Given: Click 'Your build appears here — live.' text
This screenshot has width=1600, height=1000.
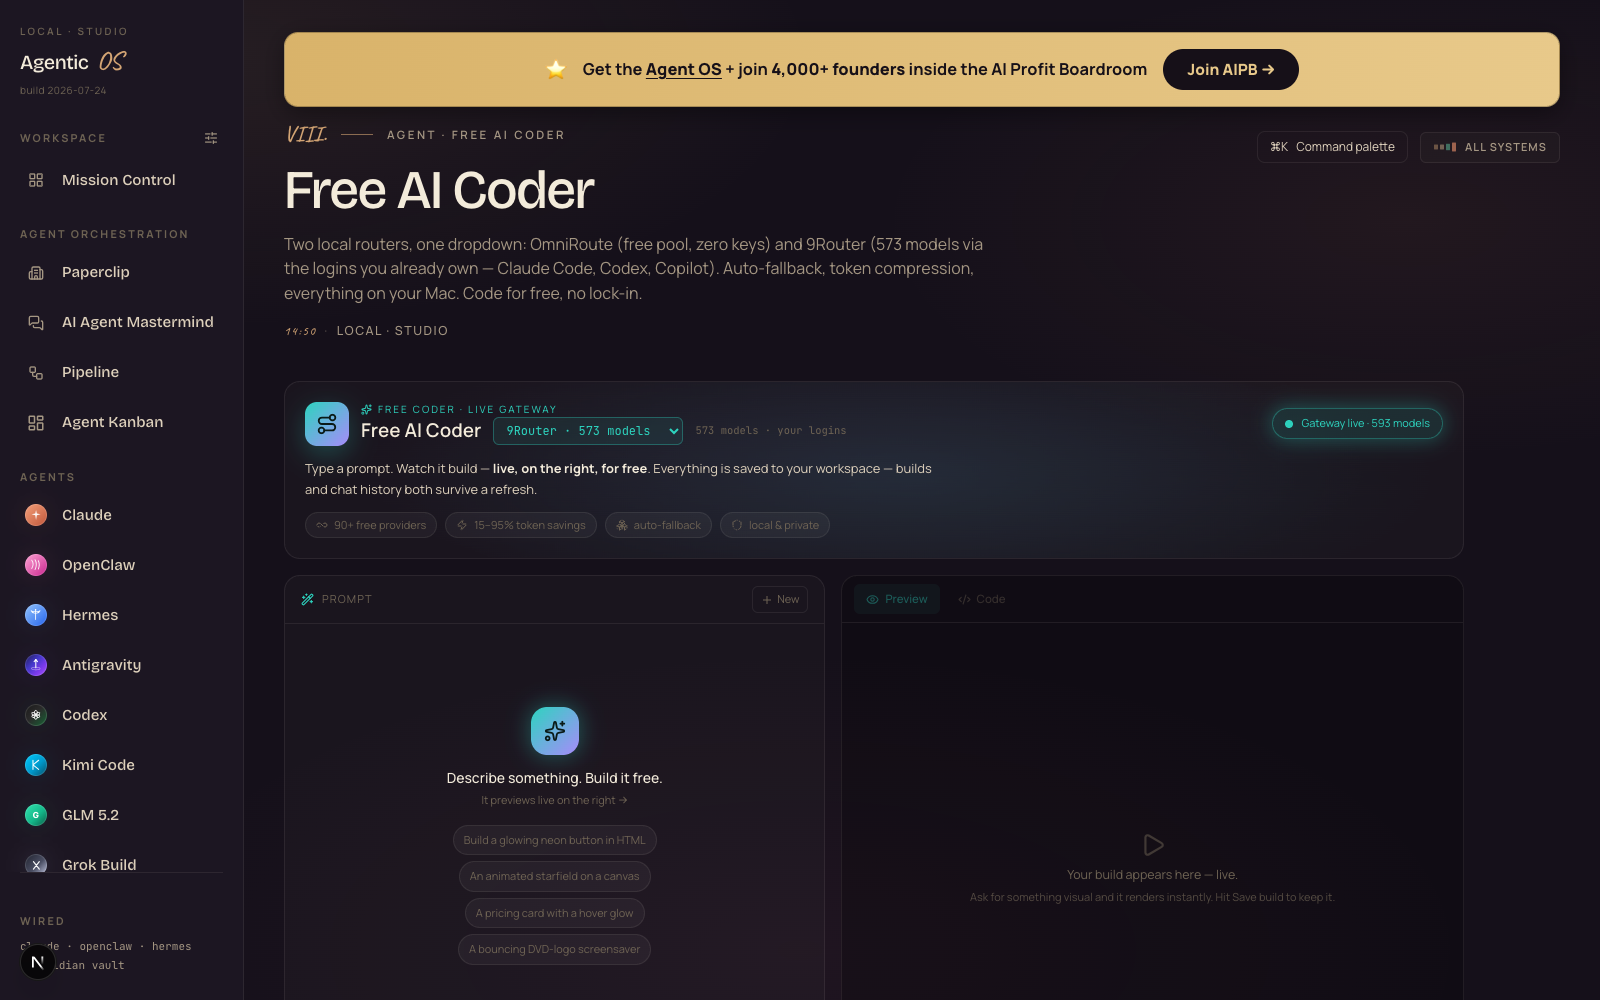Looking at the screenshot, I should click(1152, 875).
